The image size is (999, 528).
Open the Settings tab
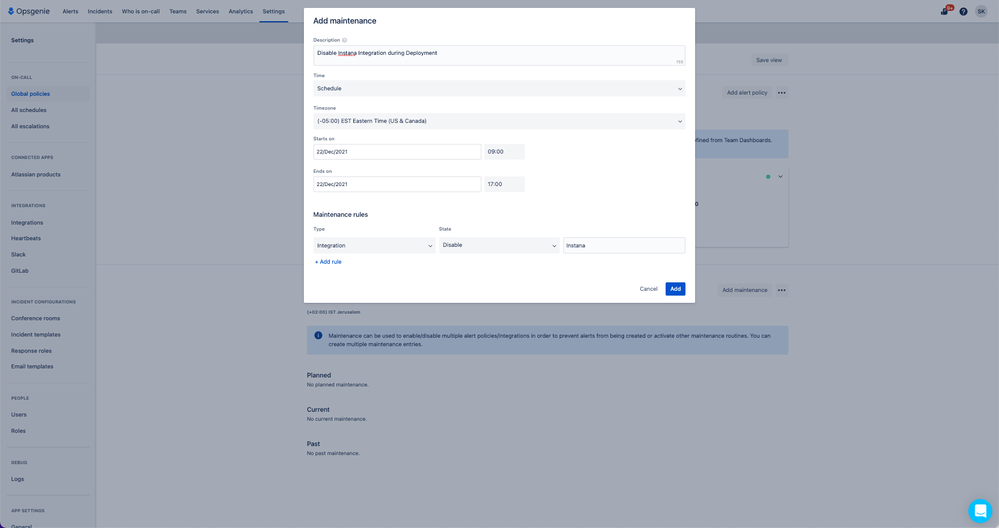click(273, 11)
